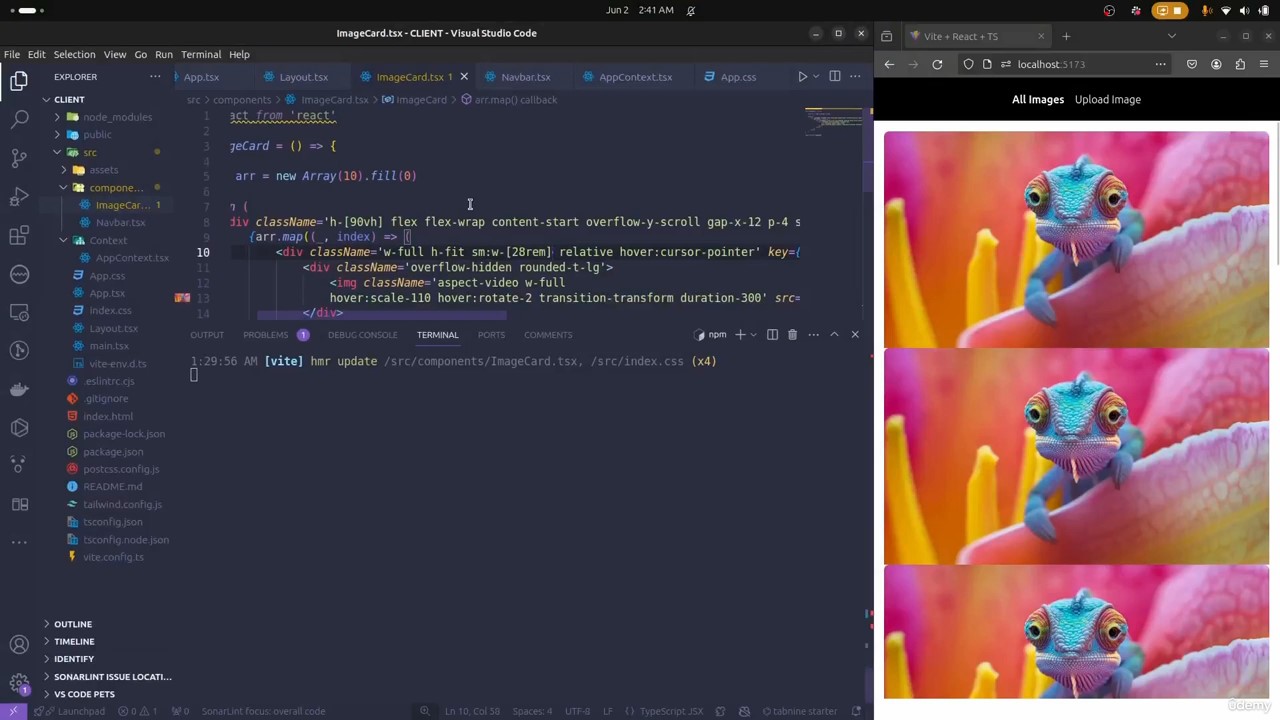Open the Accounts icon in the activity bar

point(19,645)
